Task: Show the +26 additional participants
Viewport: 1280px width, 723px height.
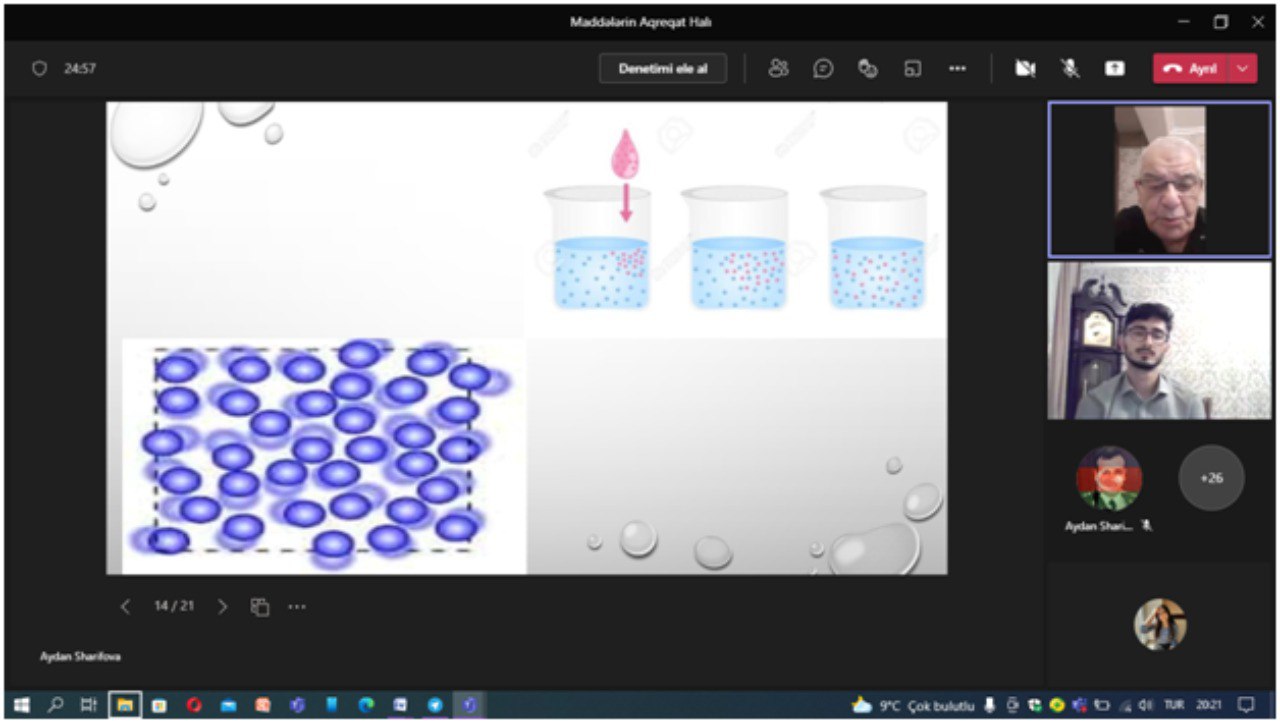Action: click(x=1211, y=478)
